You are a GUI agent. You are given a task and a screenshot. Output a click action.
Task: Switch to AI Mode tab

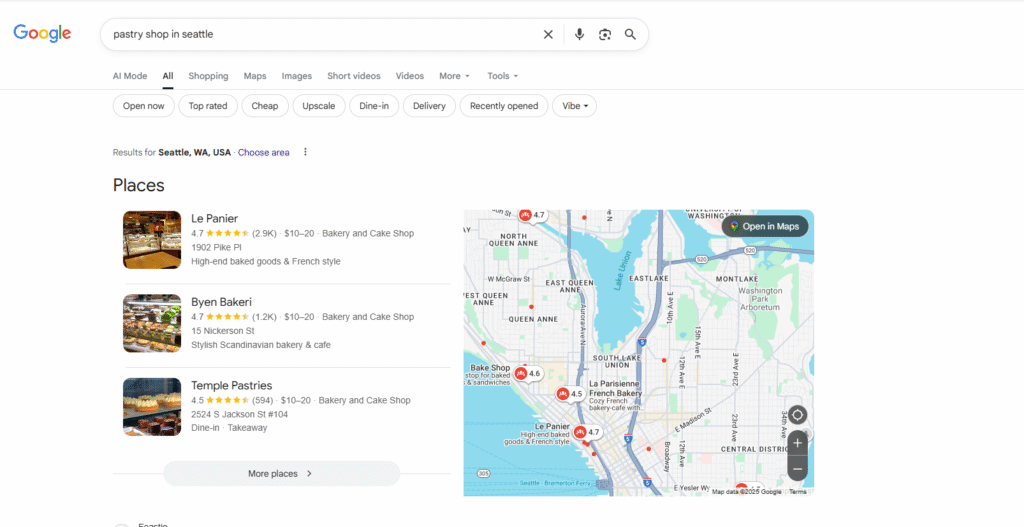(x=130, y=76)
